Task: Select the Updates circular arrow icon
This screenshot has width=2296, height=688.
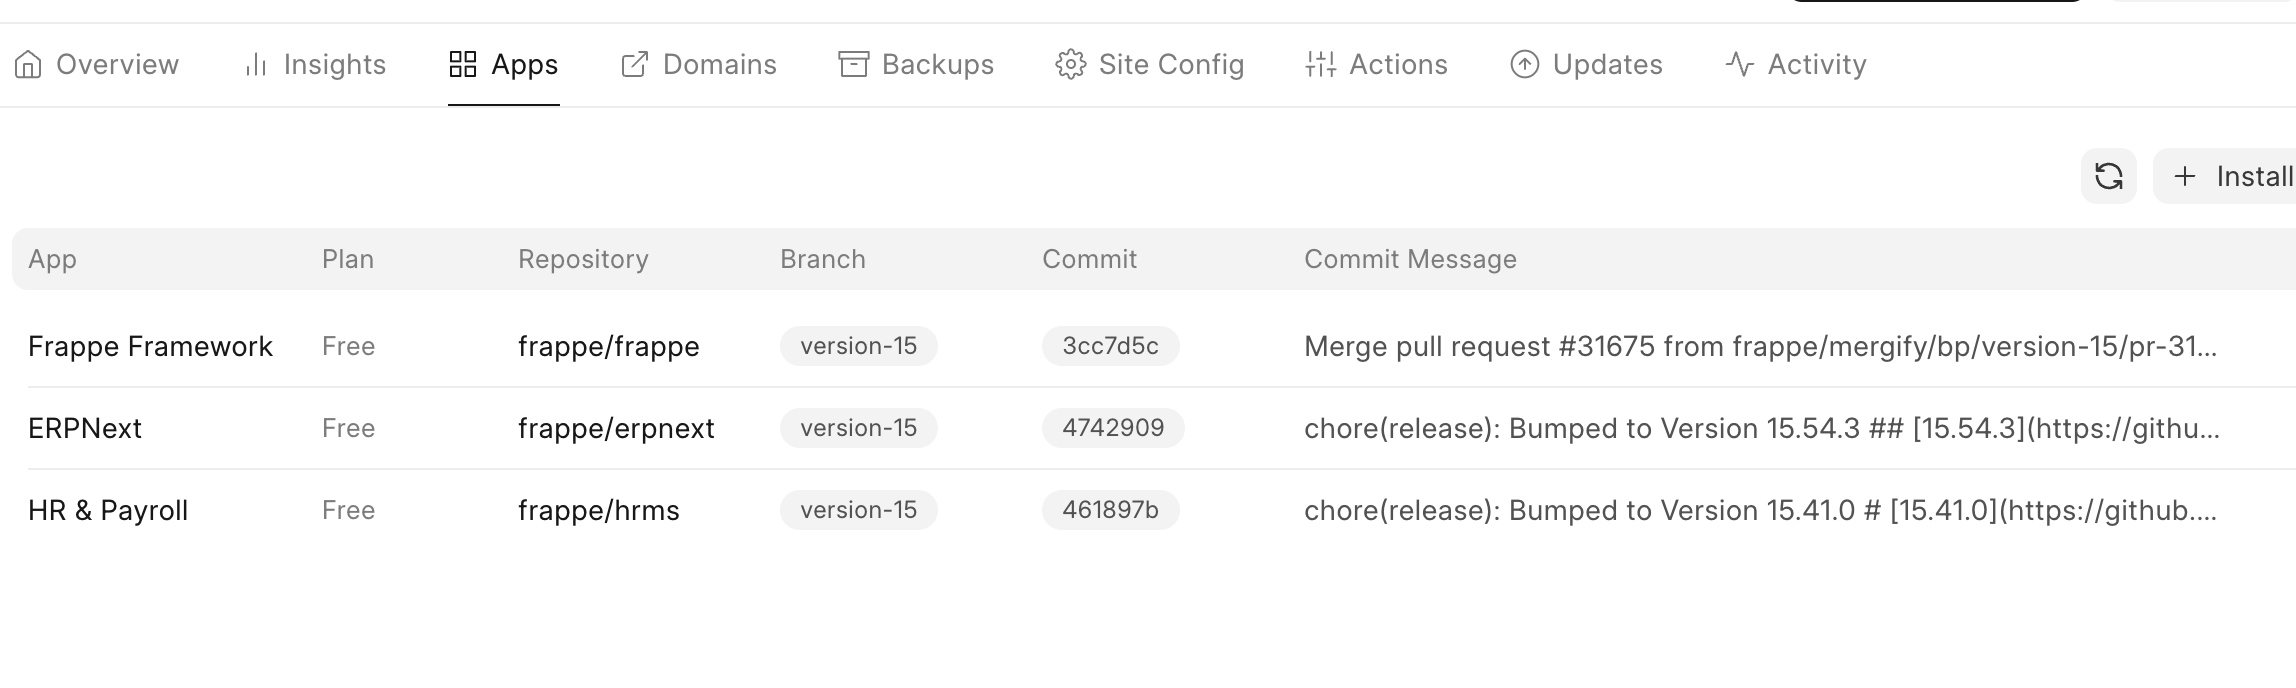Action: click(1522, 63)
